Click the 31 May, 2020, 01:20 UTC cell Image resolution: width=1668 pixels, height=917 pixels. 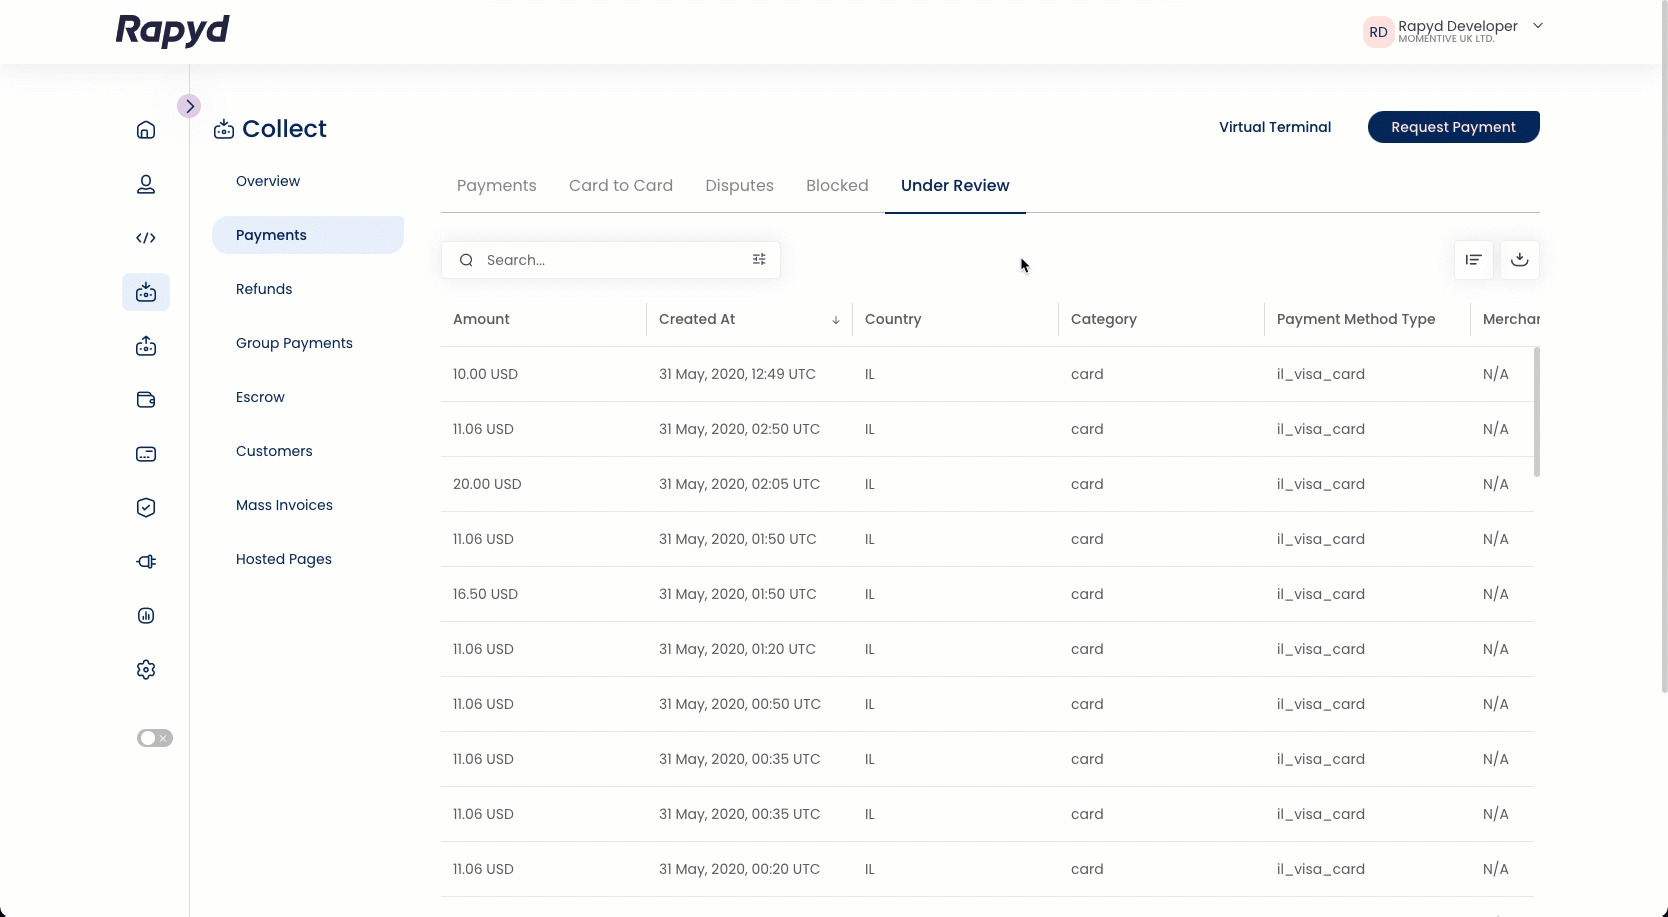737,649
